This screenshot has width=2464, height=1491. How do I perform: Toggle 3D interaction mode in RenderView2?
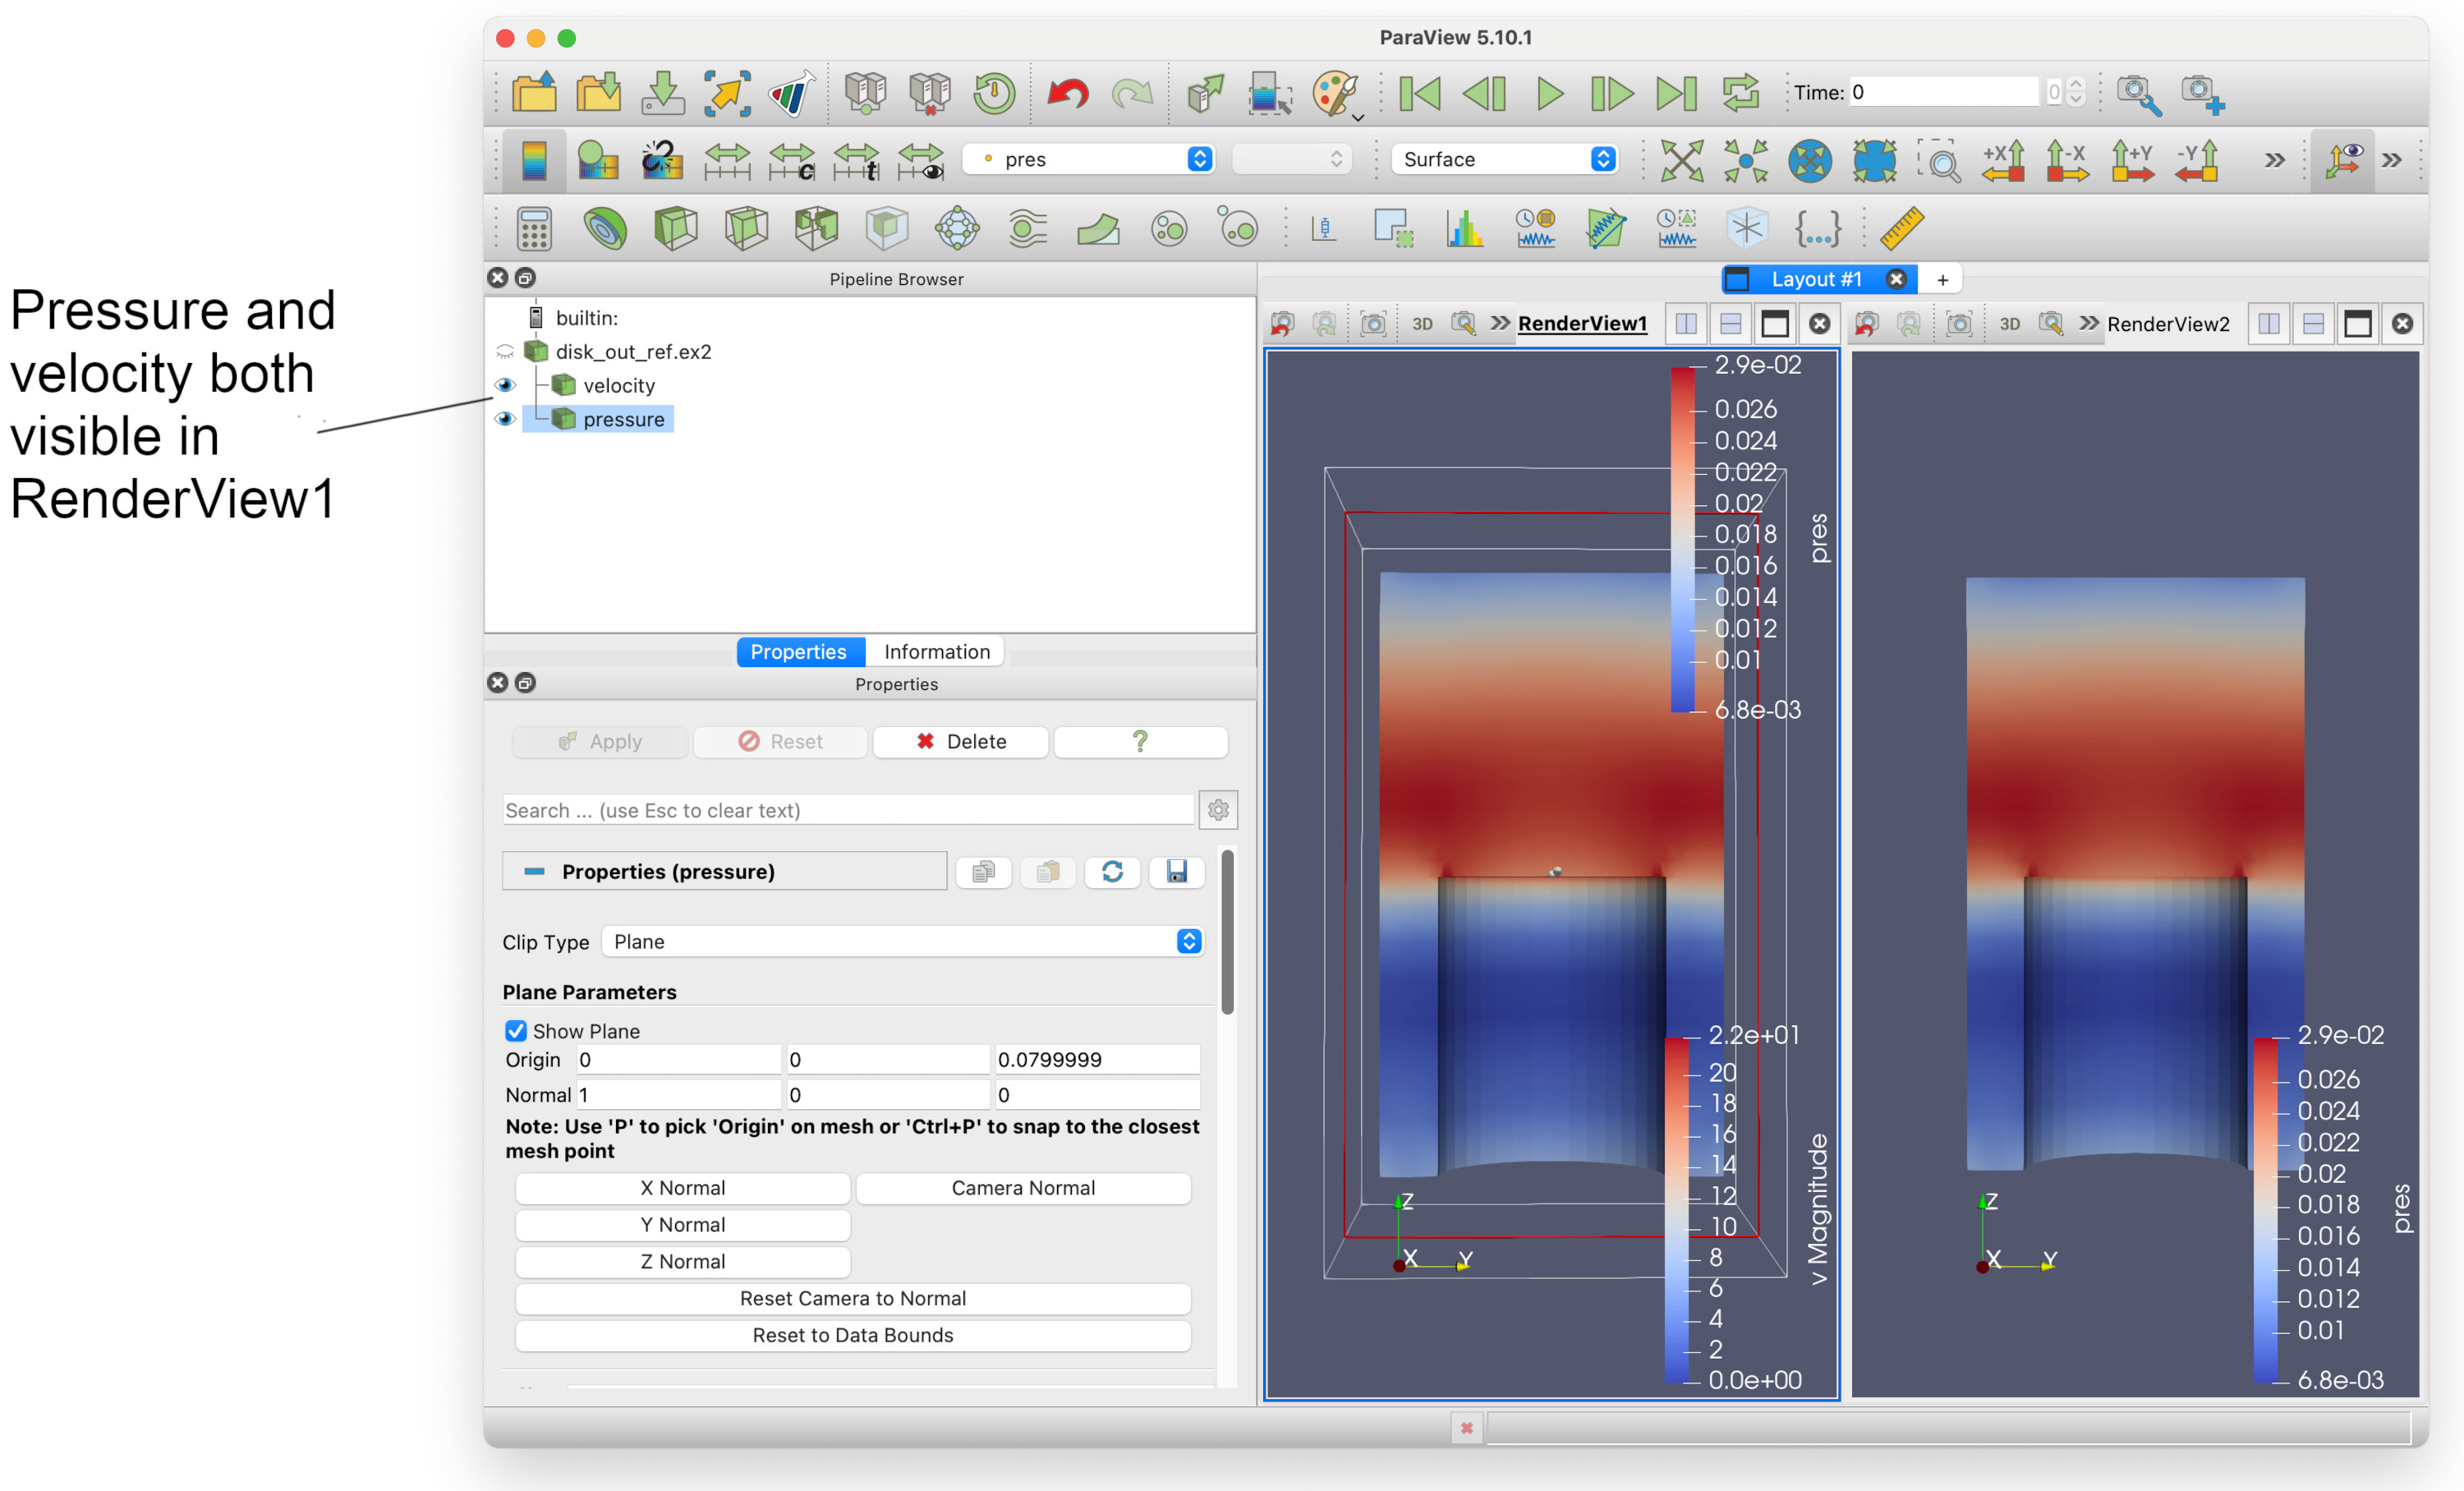point(2009,324)
